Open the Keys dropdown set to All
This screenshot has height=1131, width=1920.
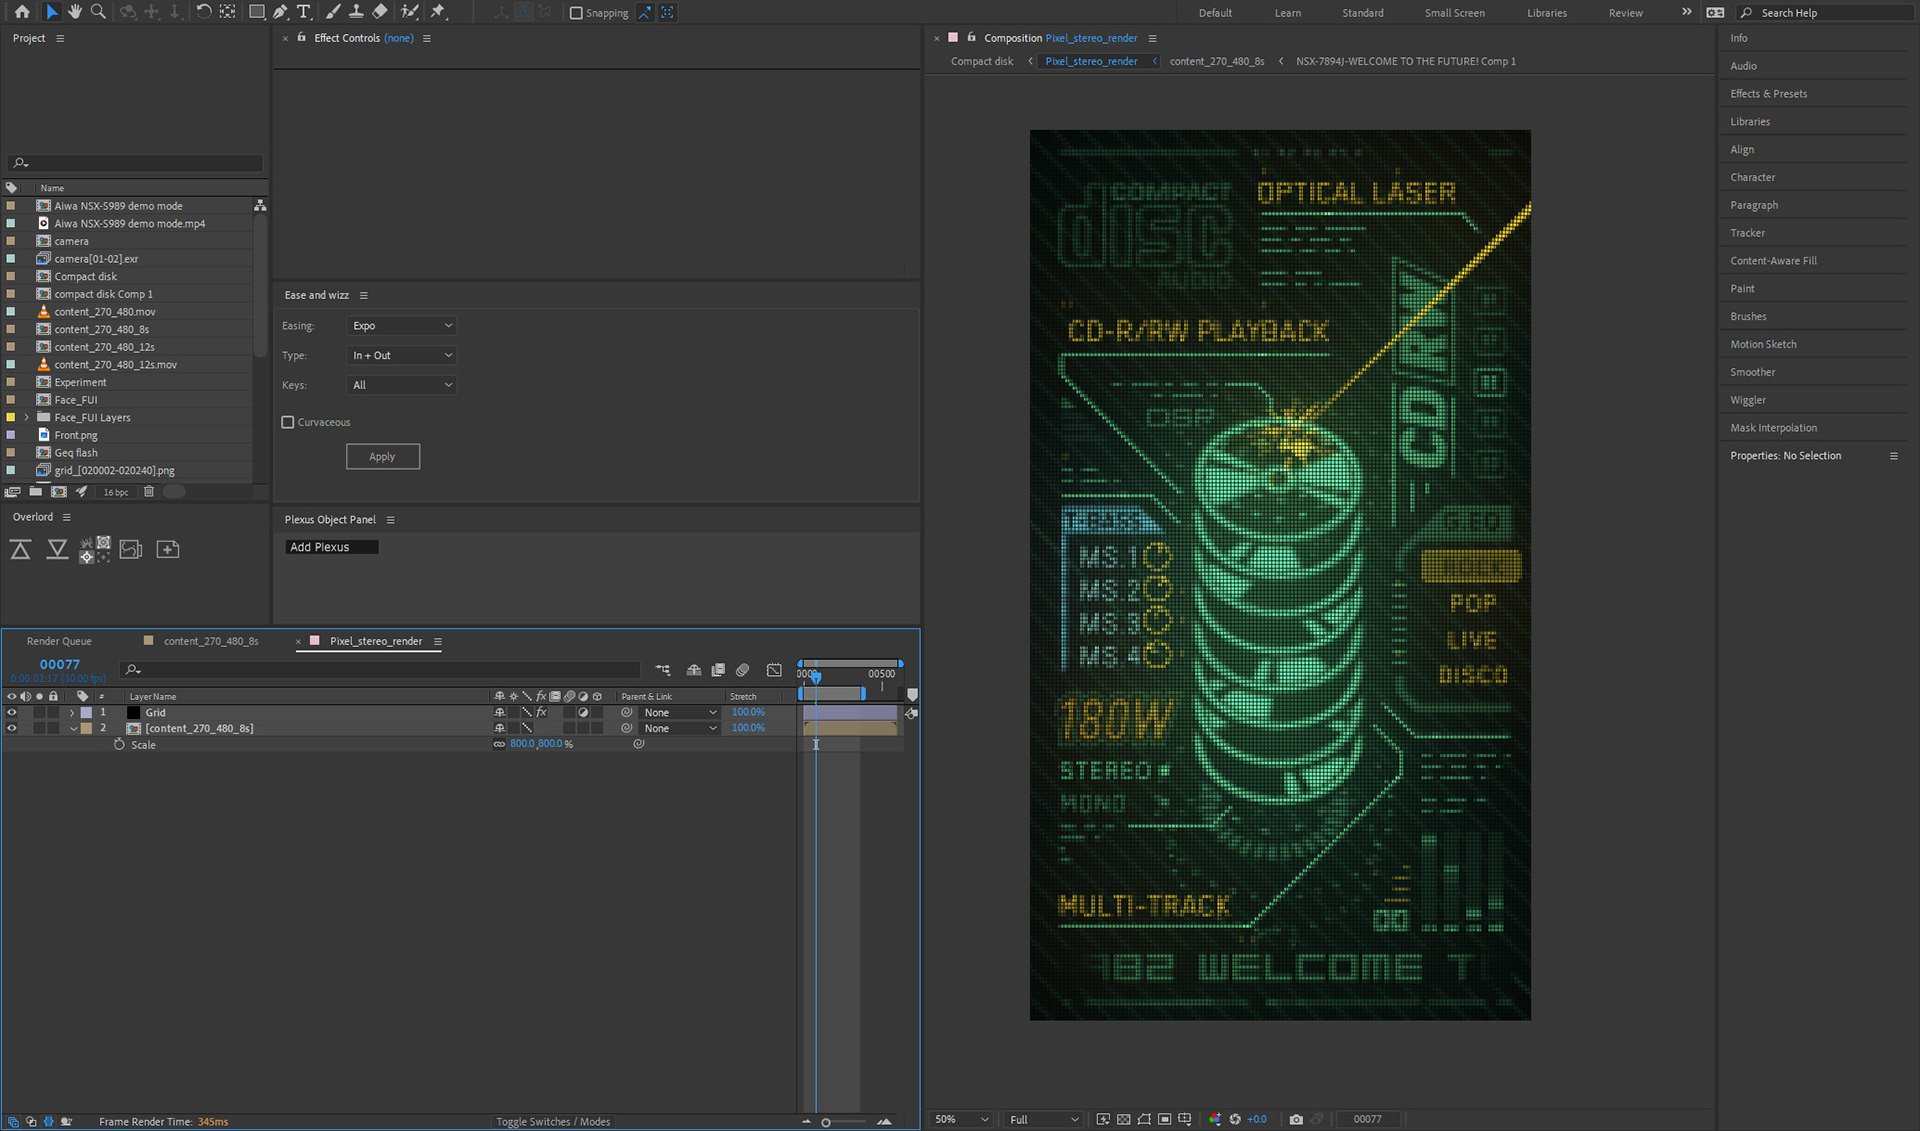(402, 385)
